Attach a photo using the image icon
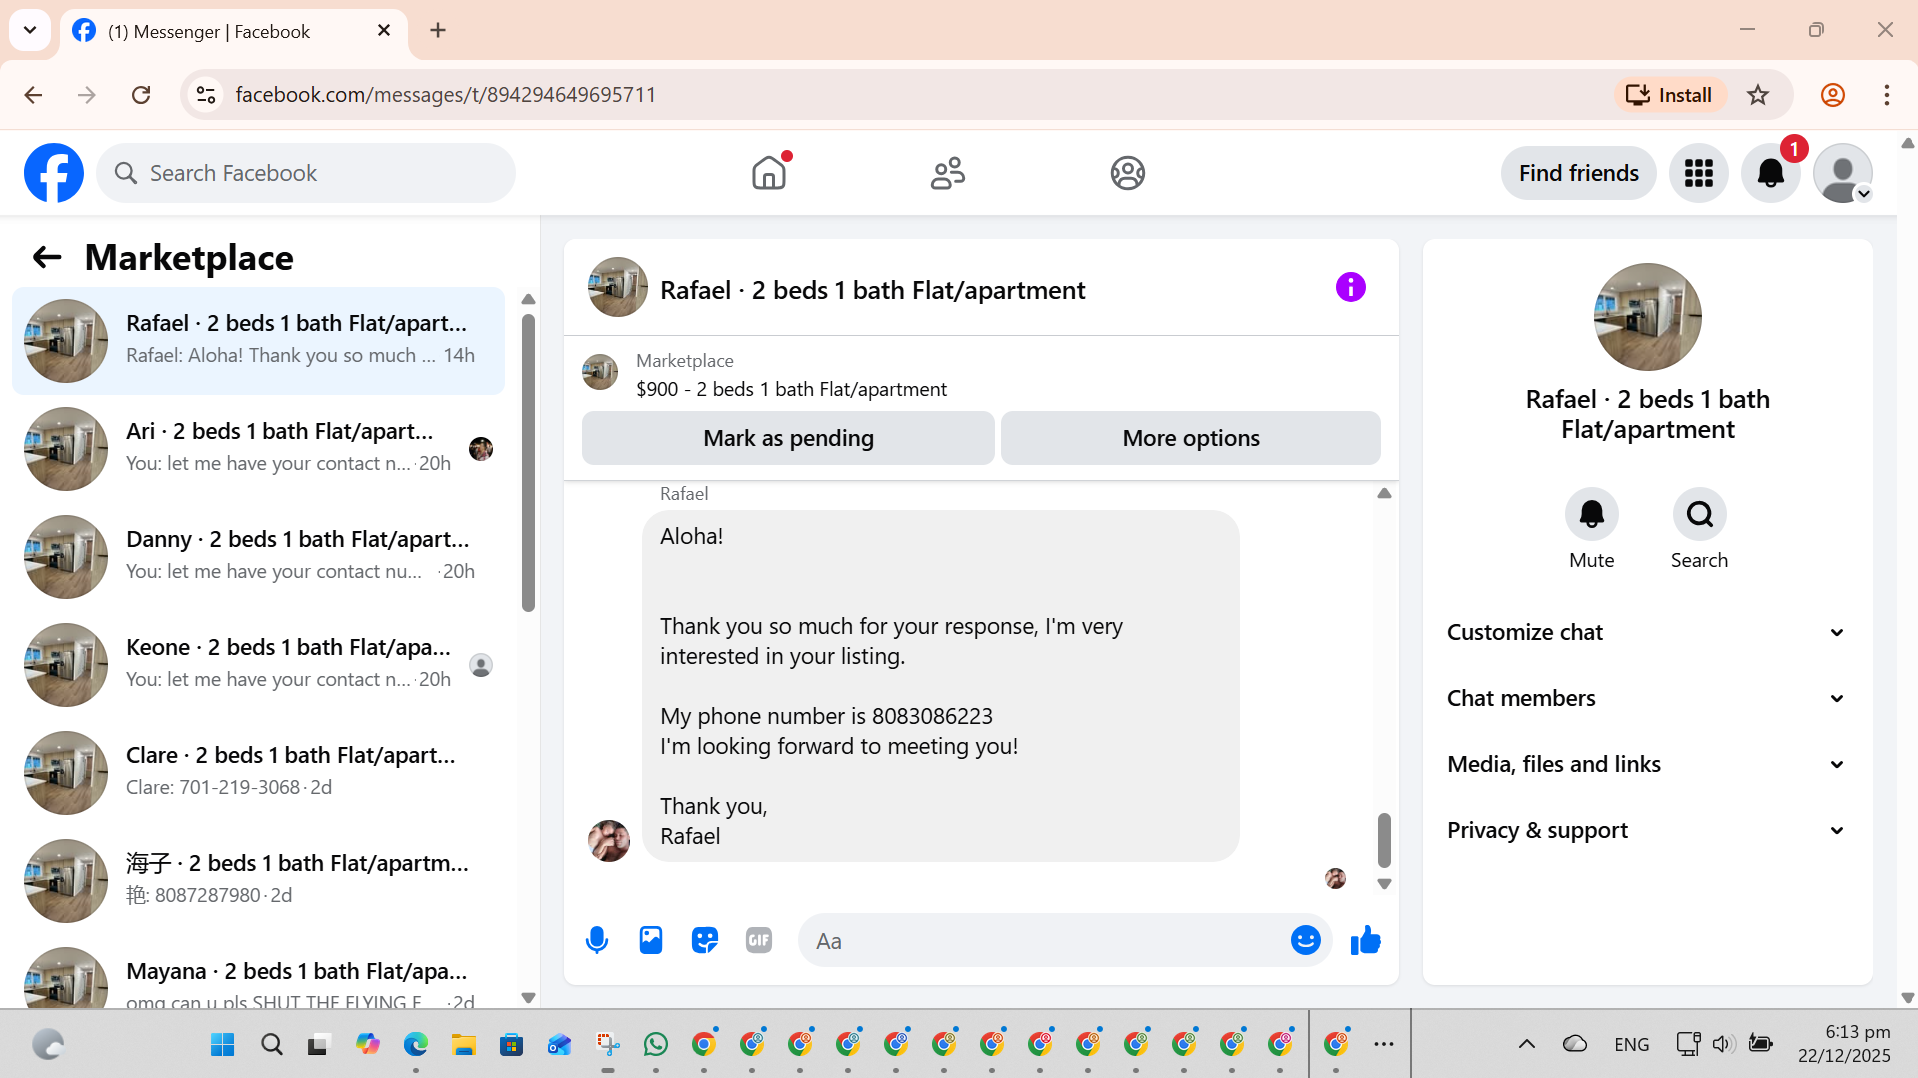This screenshot has width=1918, height=1078. (651, 940)
